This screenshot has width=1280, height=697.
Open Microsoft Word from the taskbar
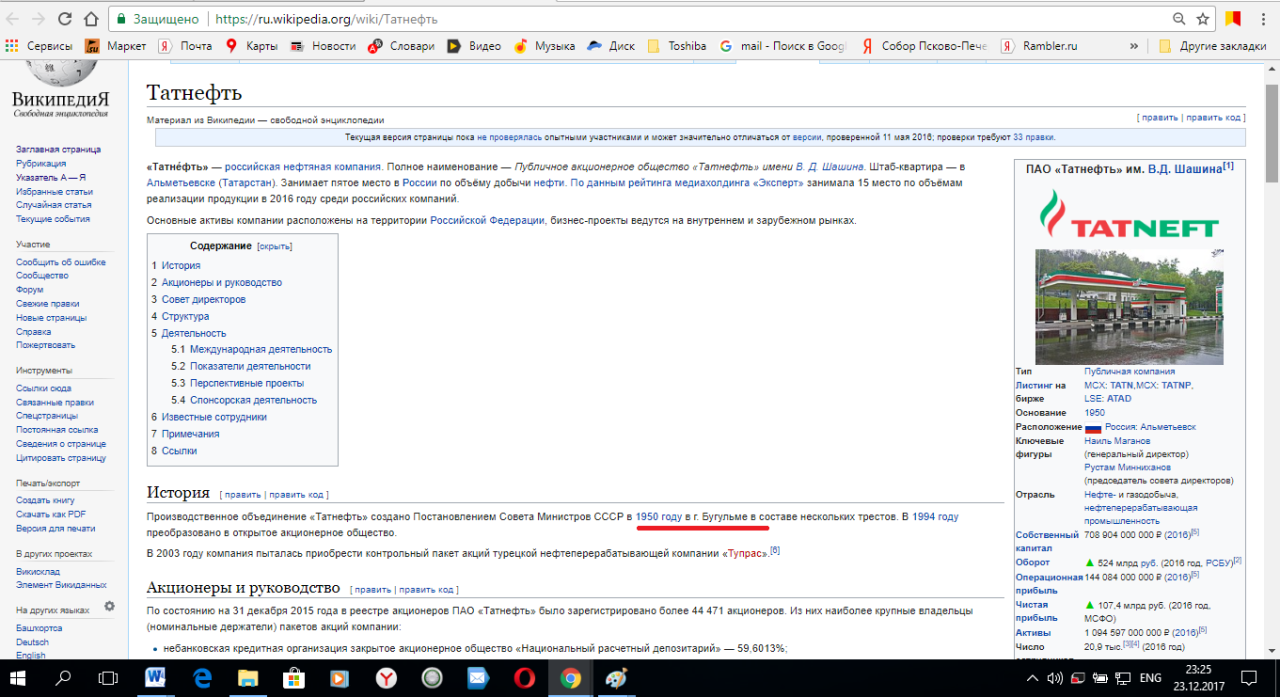click(x=155, y=678)
